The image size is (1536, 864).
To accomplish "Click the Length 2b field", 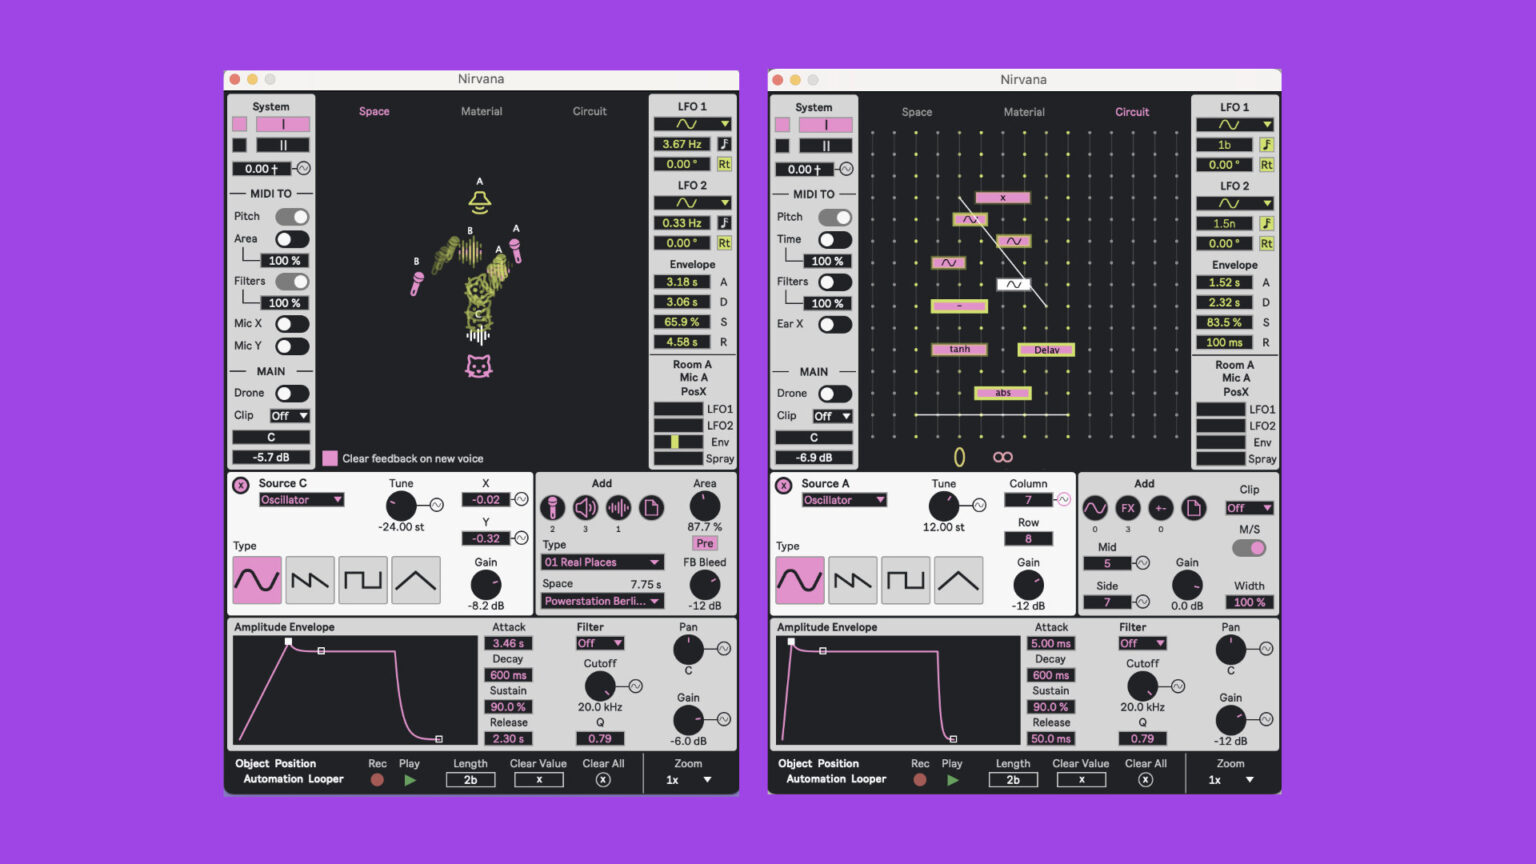I will click(x=470, y=779).
